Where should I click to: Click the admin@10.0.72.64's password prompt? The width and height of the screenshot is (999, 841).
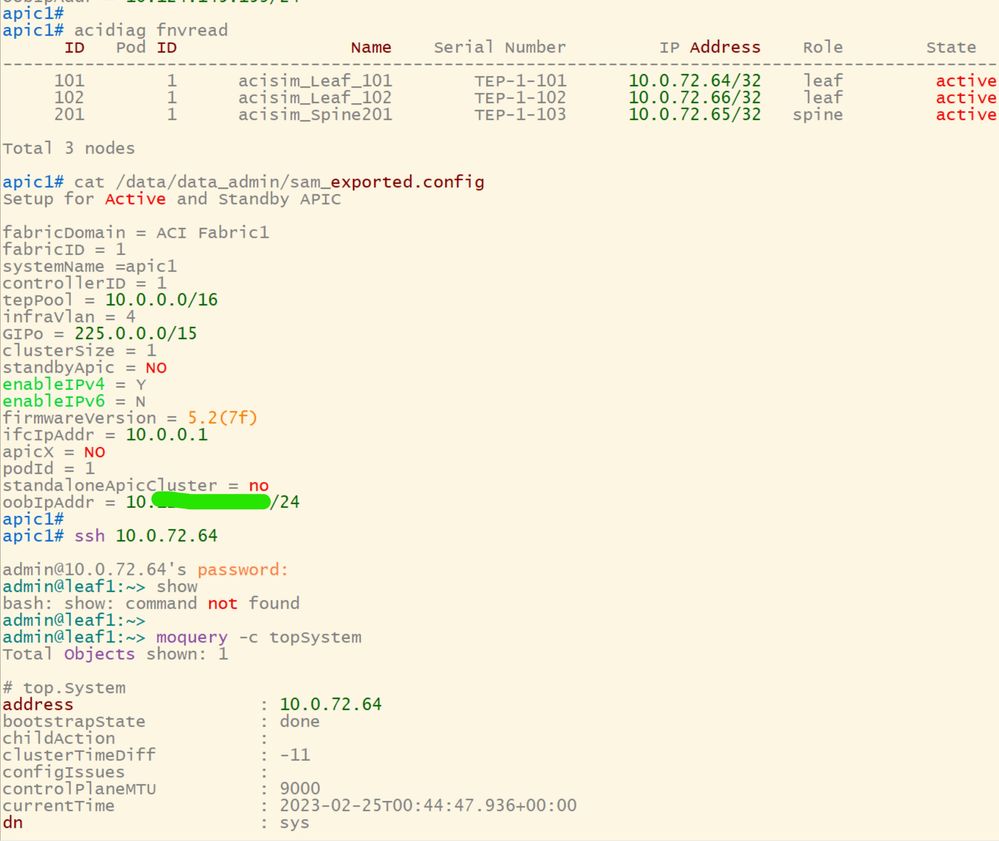[145, 570]
